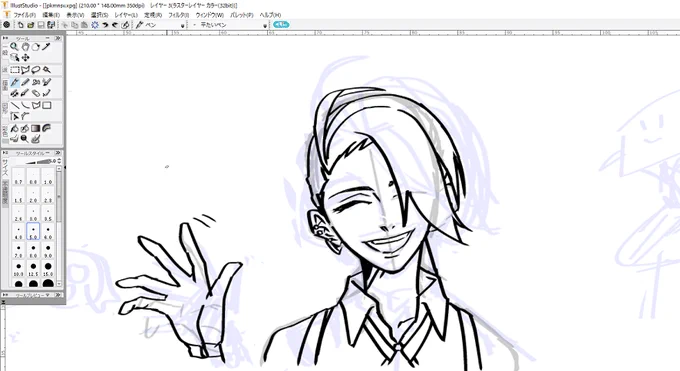Choose brush size 10.0 preset

18,269
